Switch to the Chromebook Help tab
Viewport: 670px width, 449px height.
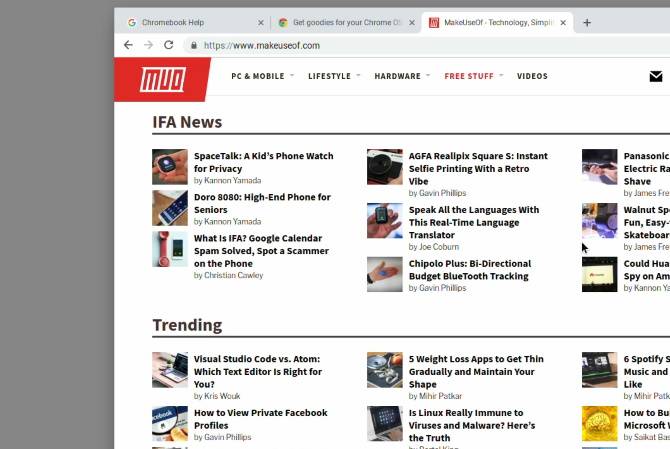pyautogui.click(x=192, y=23)
